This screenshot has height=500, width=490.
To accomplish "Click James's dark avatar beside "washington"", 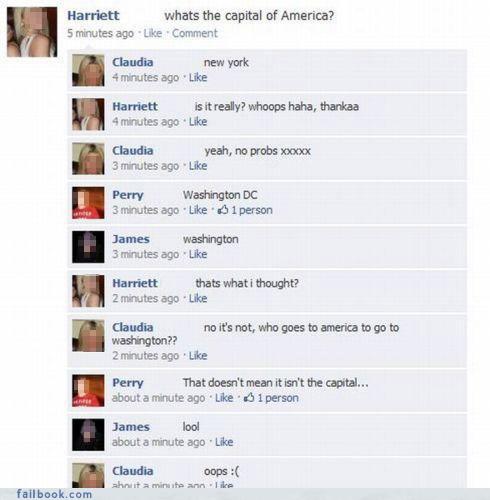I will point(88,247).
